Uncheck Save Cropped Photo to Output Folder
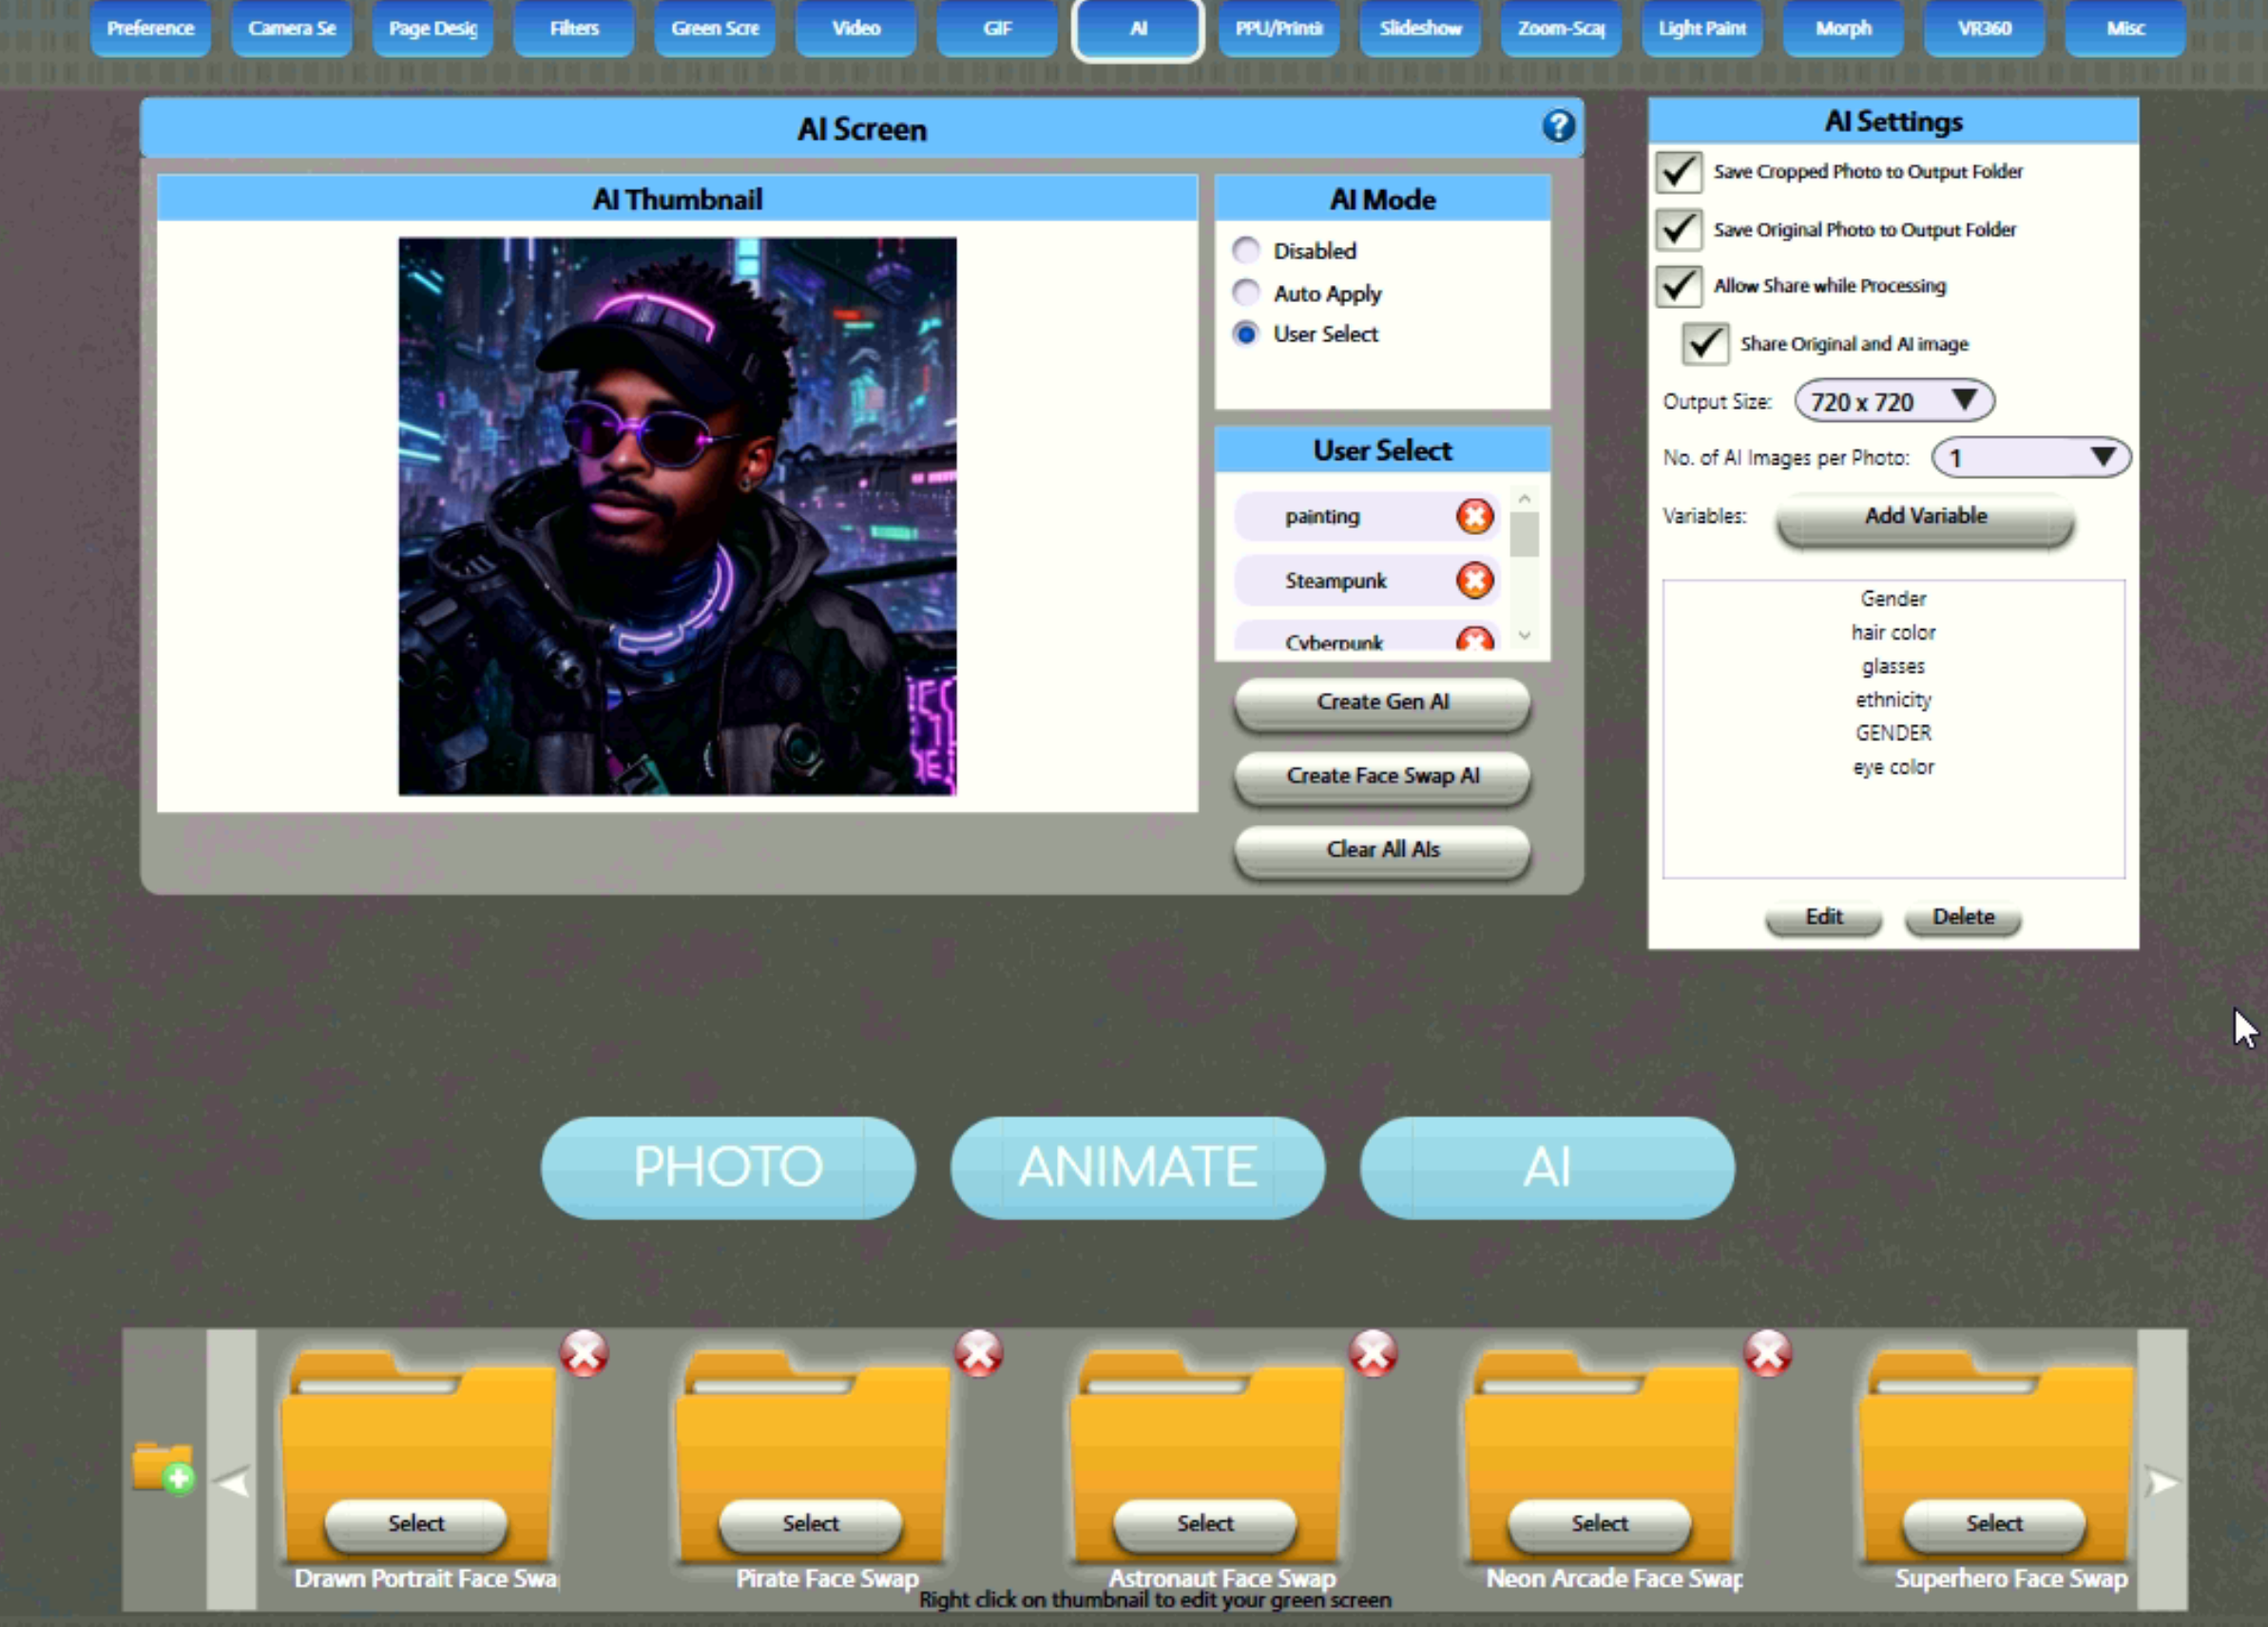The image size is (2268, 1627). tap(1678, 172)
